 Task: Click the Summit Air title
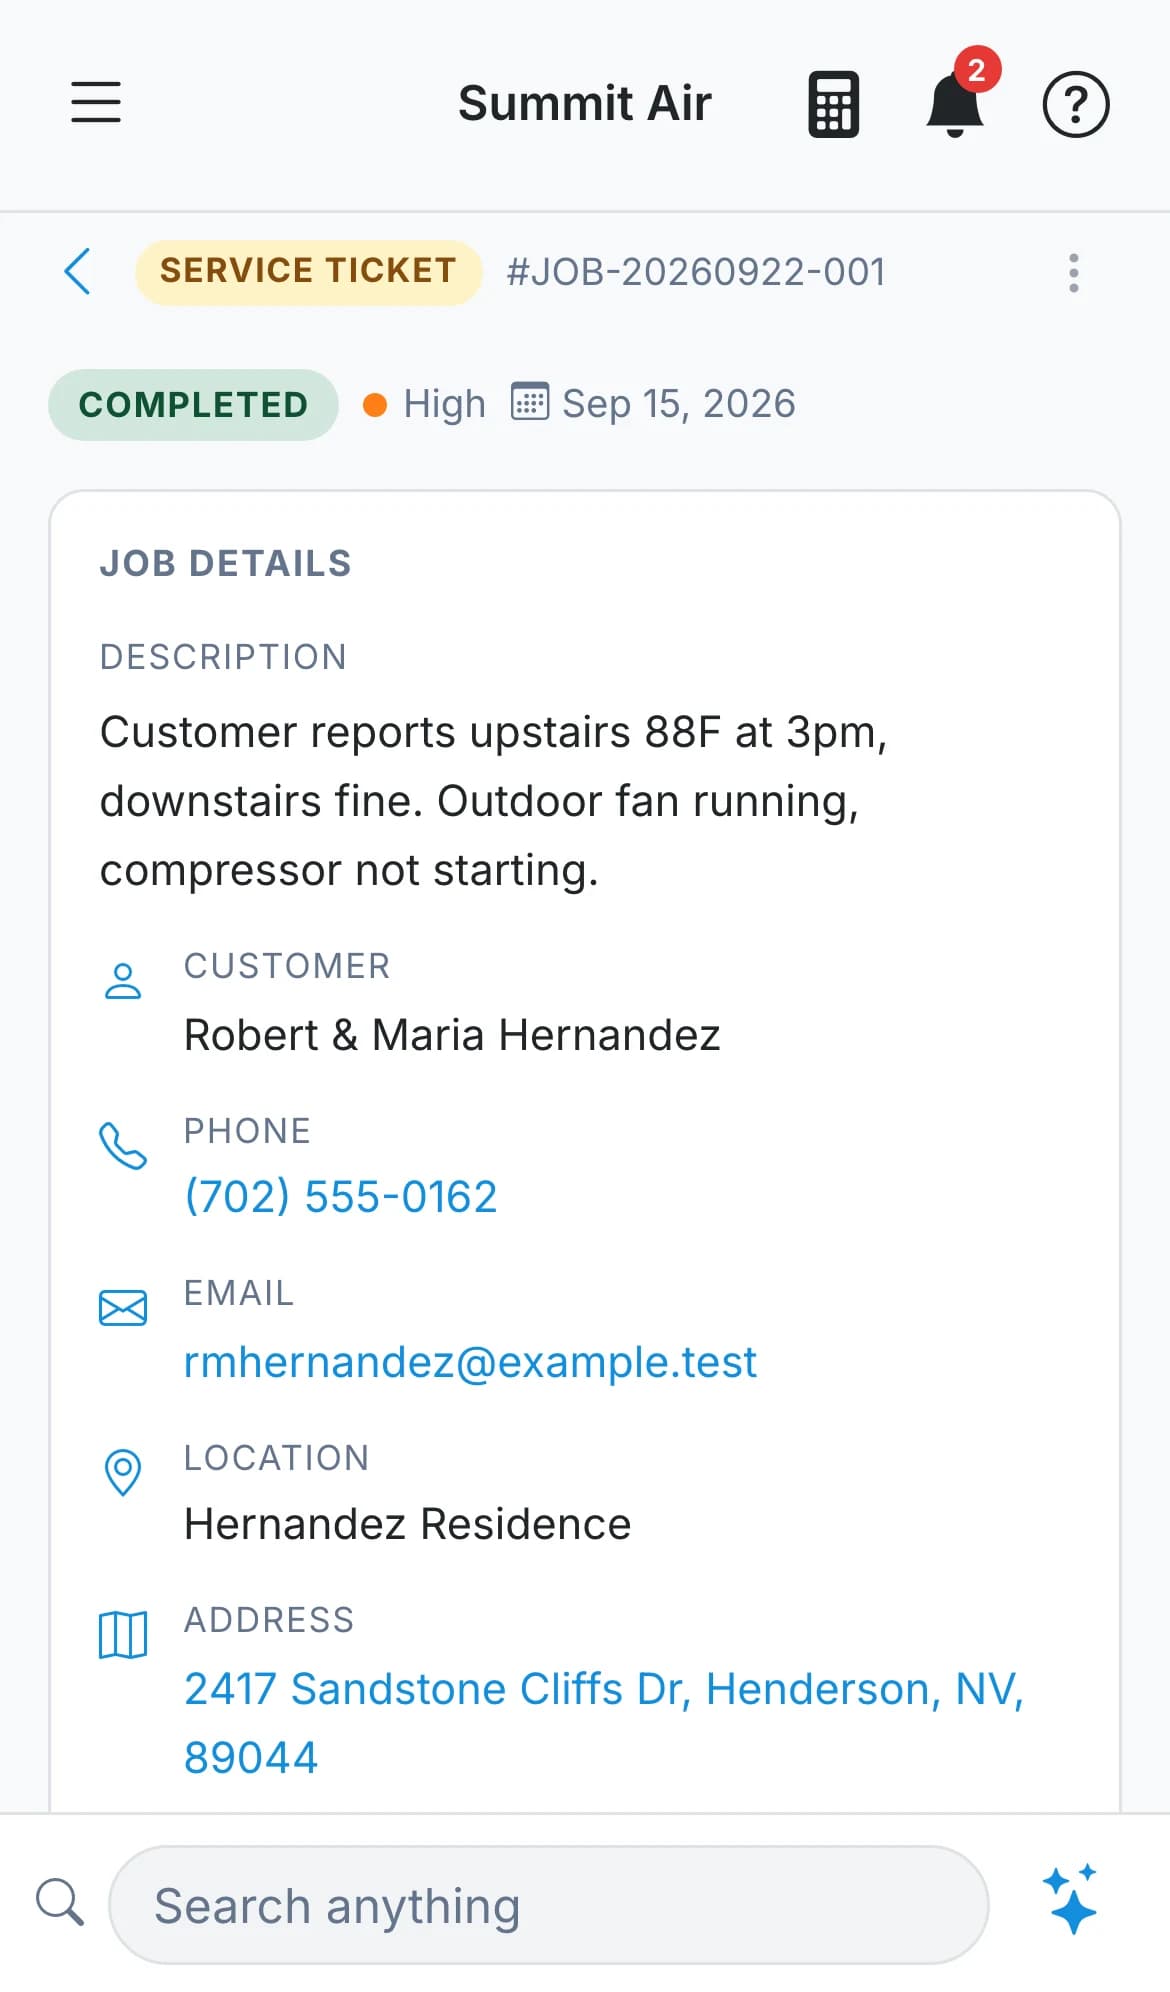pyautogui.click(x=585, y=103)
